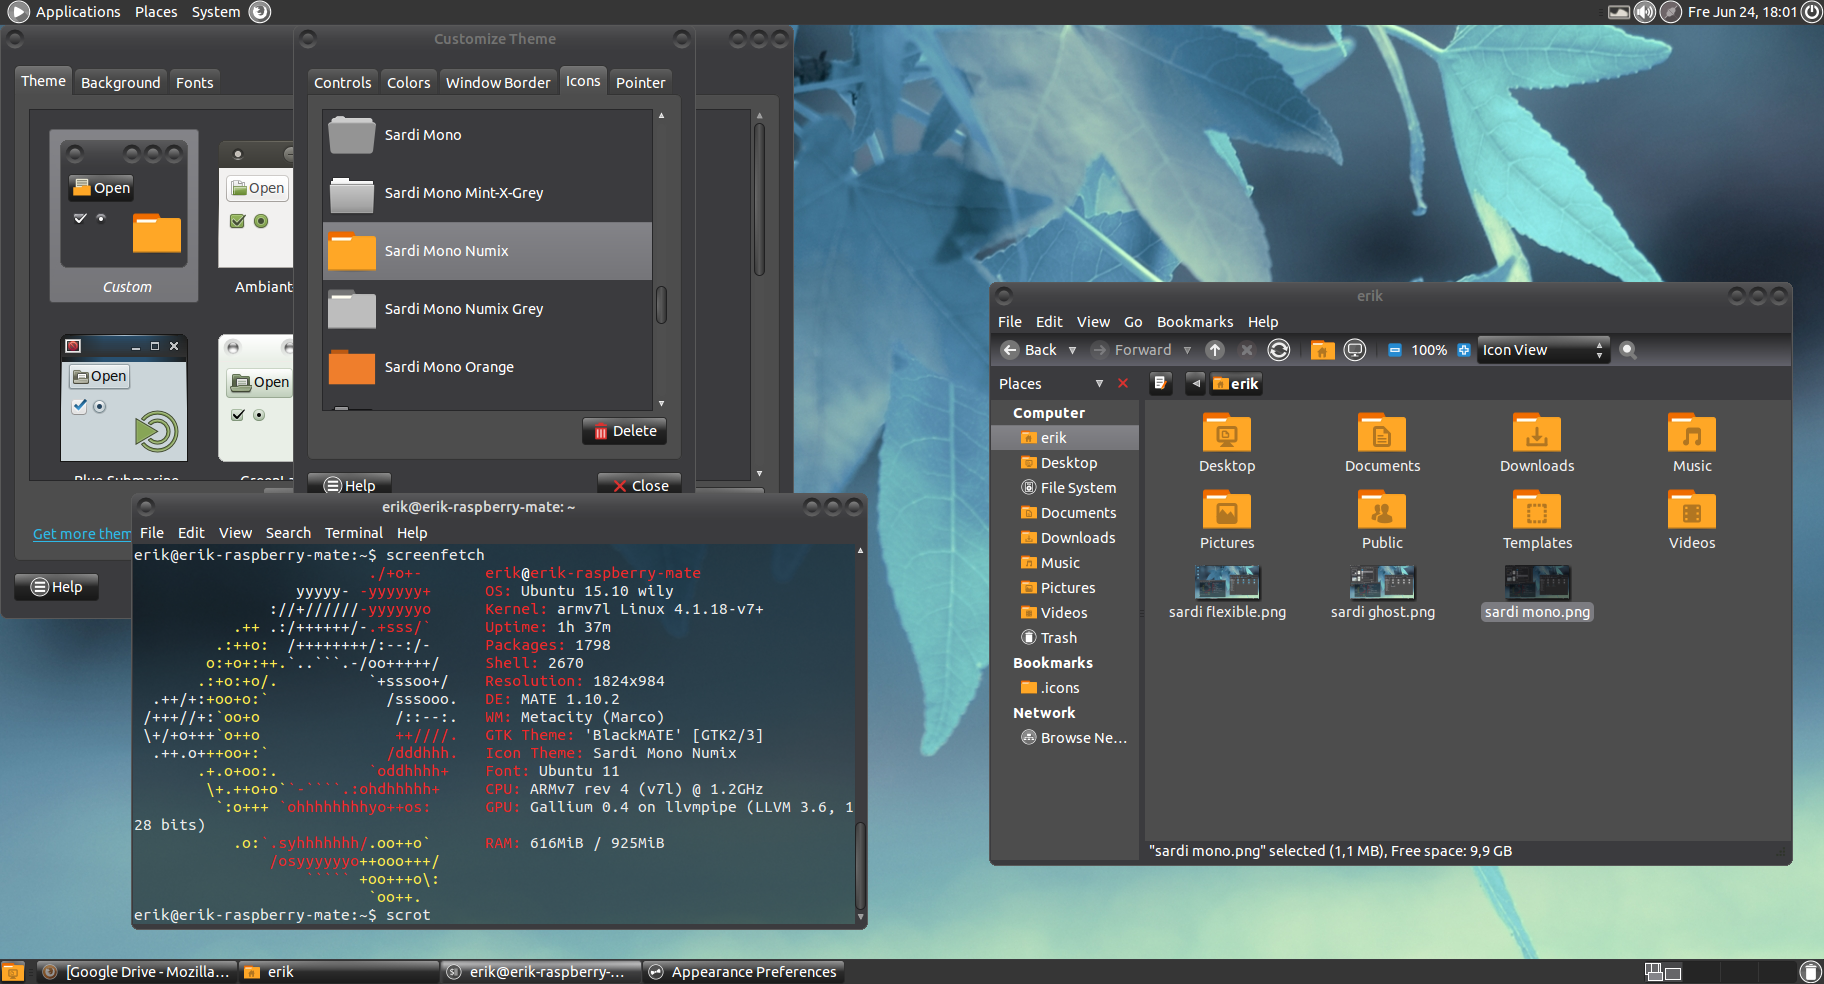Click the volume icon in system tray
The height and width of the screenshot is (984, 1824).
point(1644,12)
